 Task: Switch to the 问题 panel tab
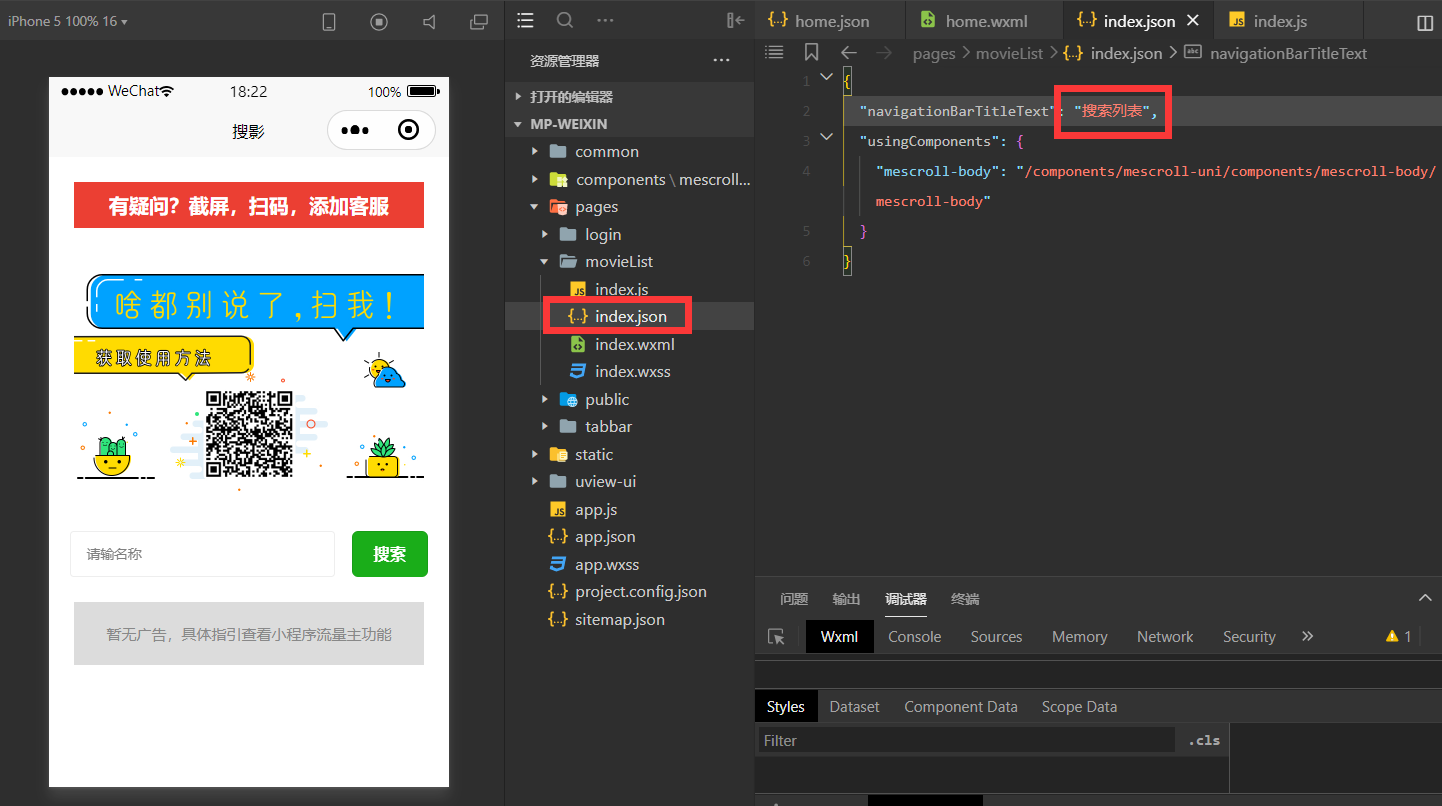pos(794,599)
